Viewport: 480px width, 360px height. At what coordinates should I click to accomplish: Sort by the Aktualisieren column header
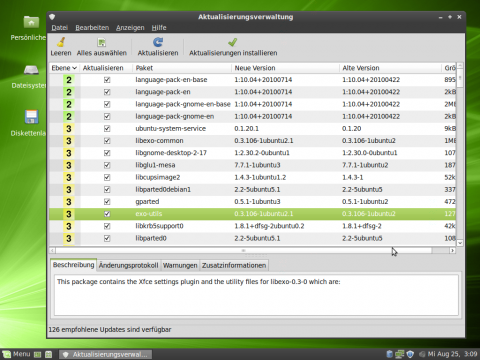106,68
